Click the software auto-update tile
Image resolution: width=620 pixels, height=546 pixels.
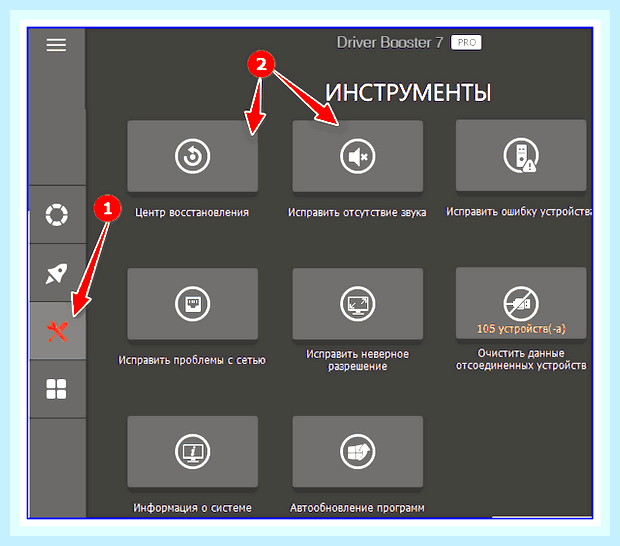357,452
